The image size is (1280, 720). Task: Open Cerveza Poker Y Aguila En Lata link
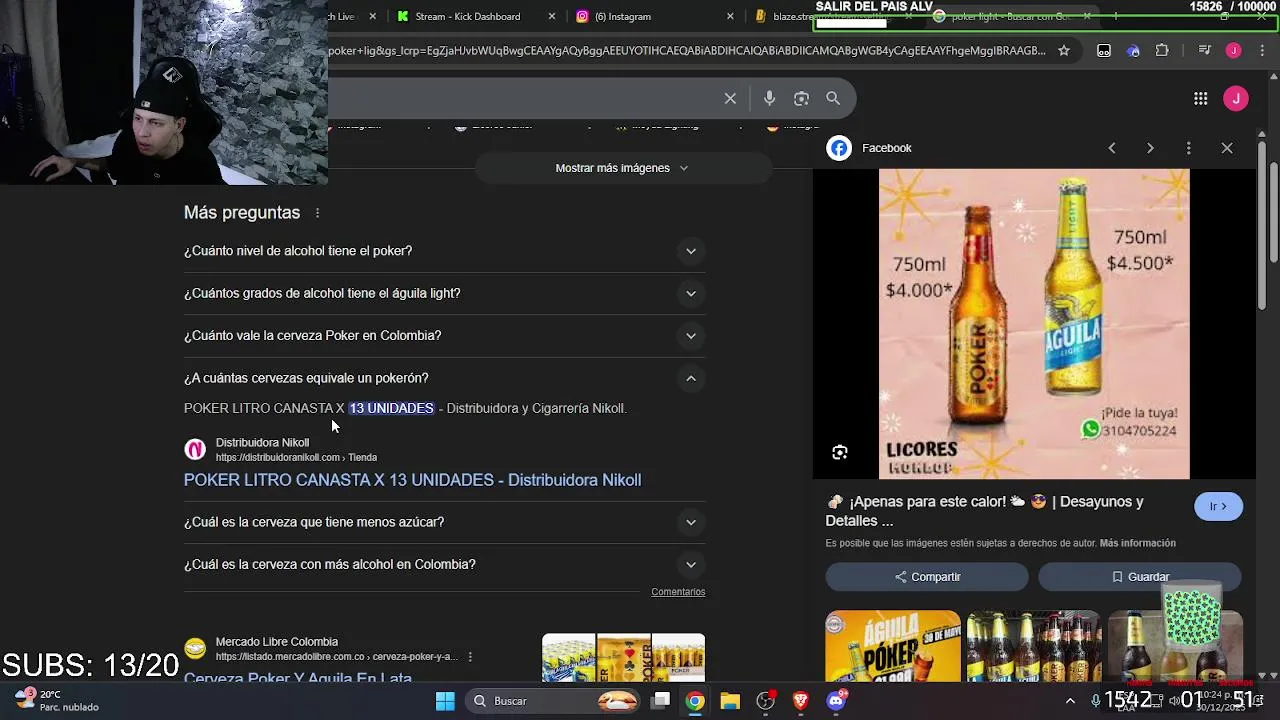tap(298, 678)
